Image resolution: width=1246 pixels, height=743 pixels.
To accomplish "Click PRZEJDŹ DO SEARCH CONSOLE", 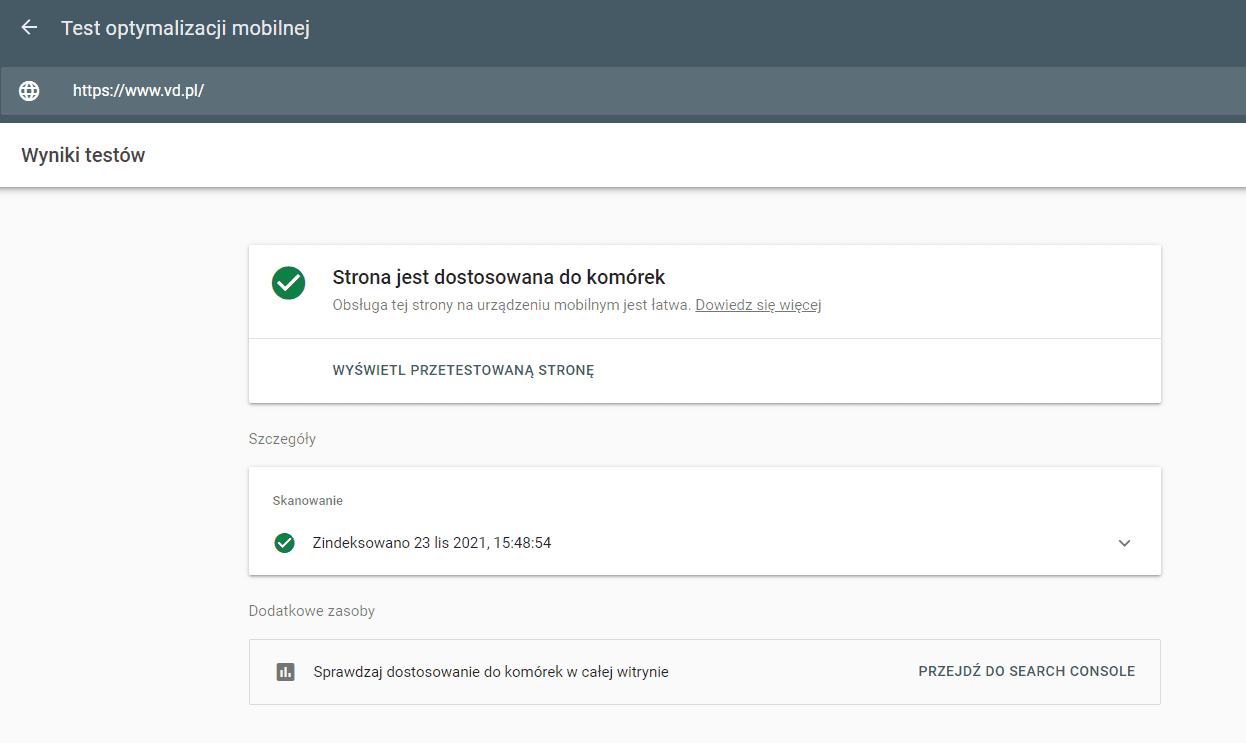I will (1026, 671).
